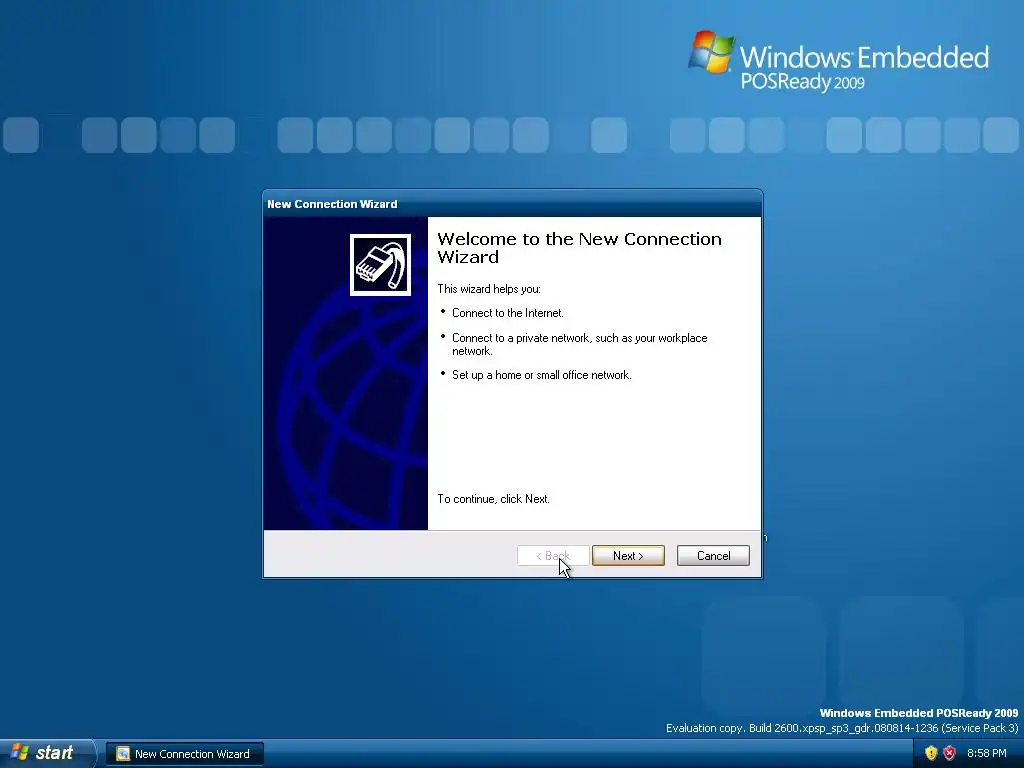The image size is (1024, 768).
Task: Click the Next button in the wizard
Action: tap(628, 556)
